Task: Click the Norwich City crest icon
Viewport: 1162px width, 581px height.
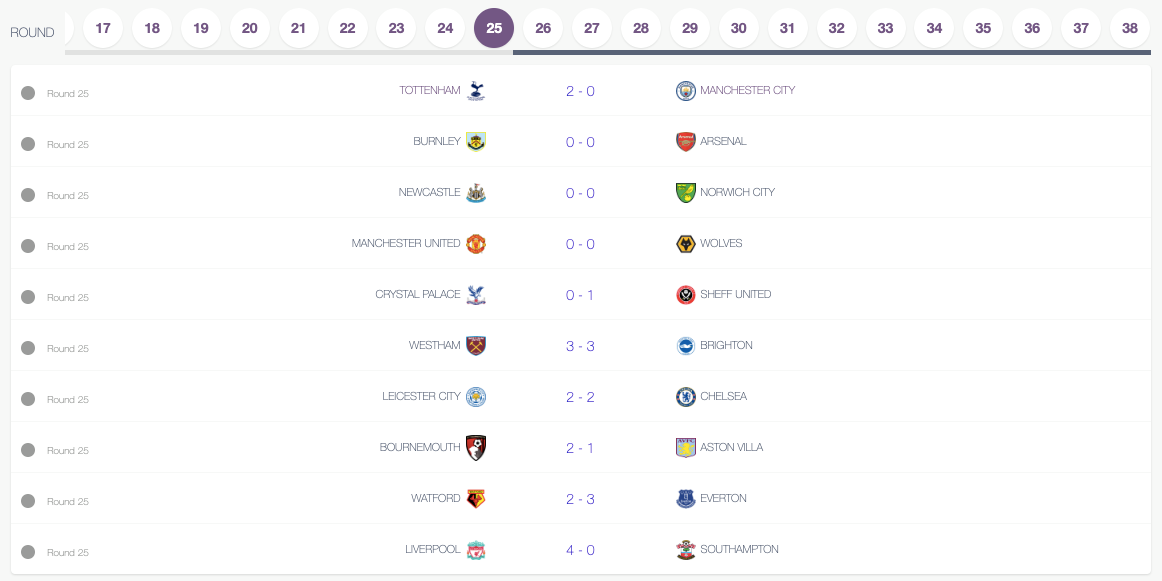Action: (685, 193)
